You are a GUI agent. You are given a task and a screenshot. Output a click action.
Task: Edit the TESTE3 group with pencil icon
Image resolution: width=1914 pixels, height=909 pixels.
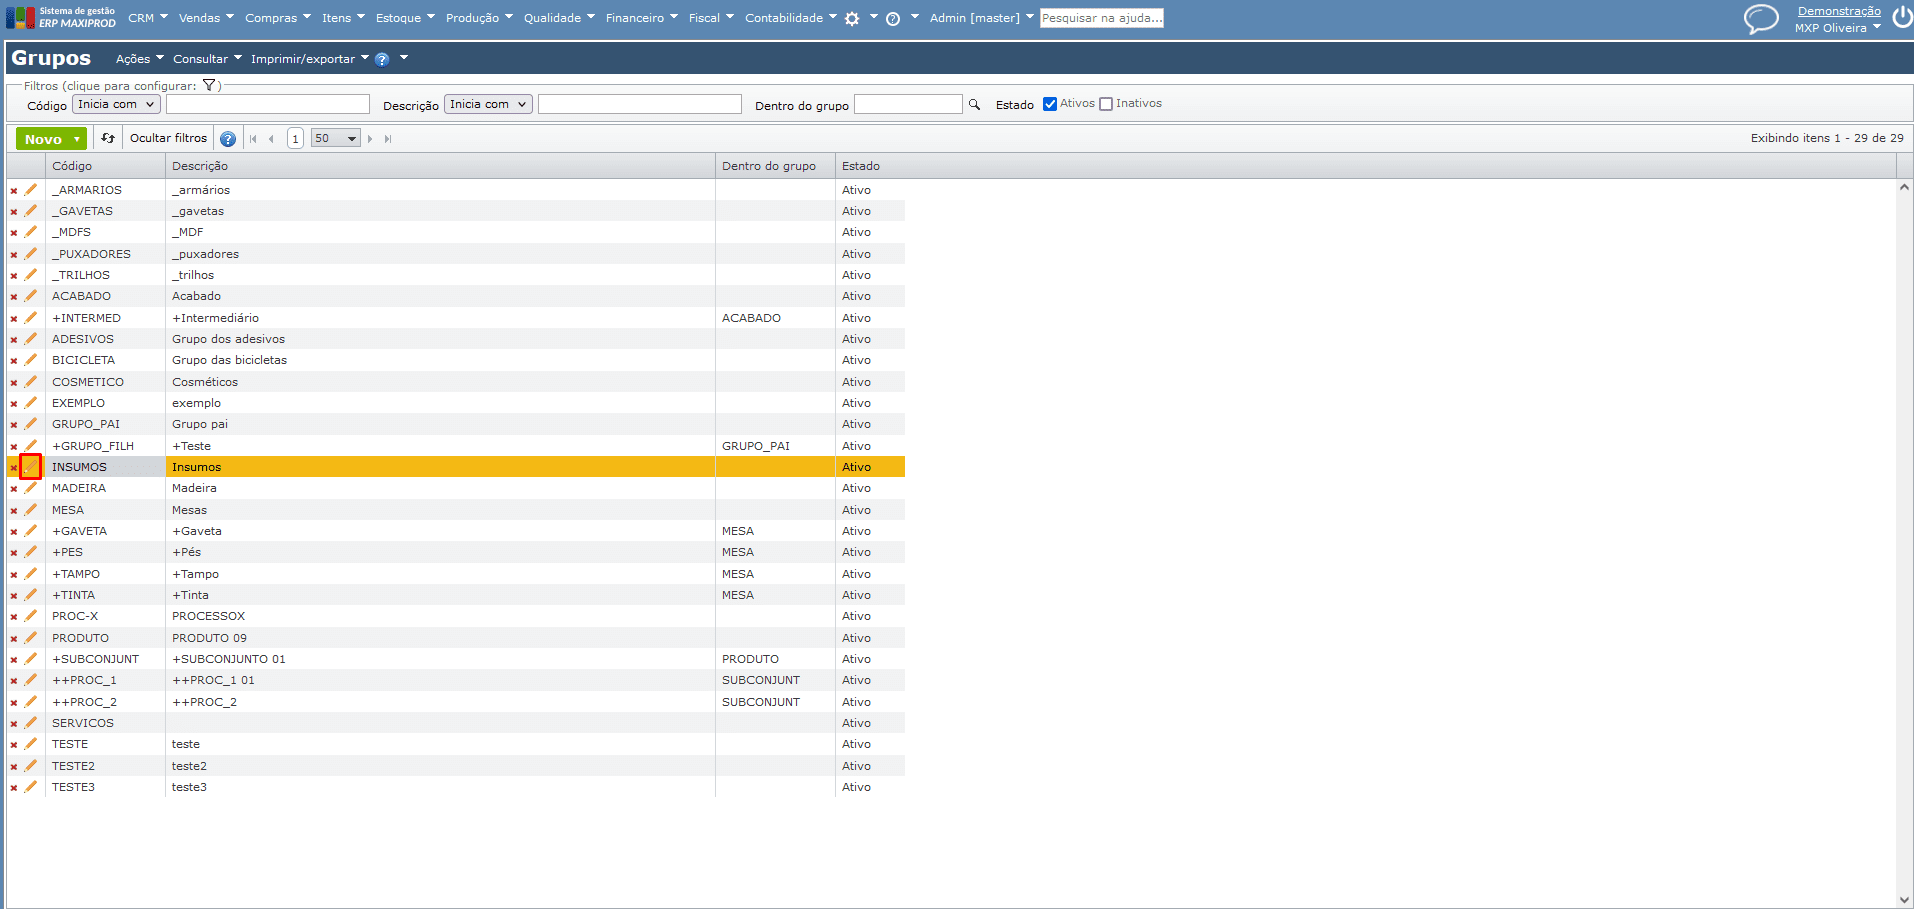pyautogui.click(x=31, y=787)
